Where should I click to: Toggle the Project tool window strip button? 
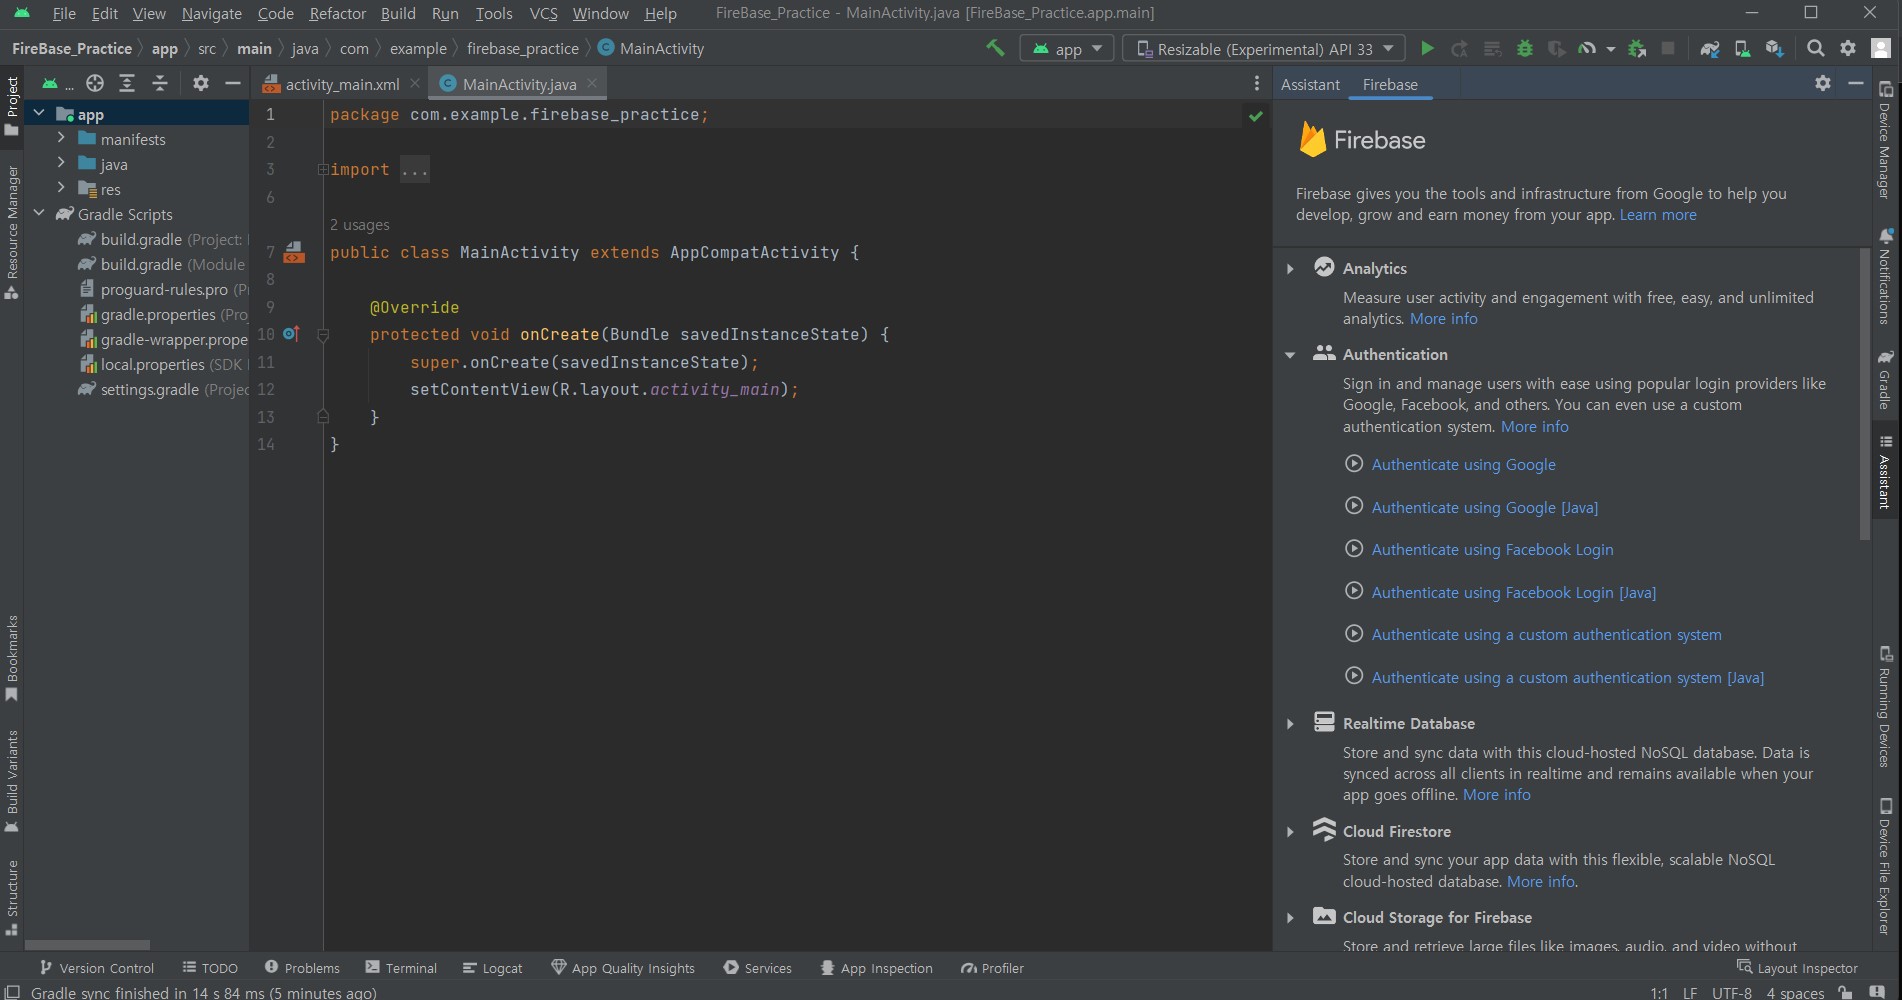tap(12, 105)
